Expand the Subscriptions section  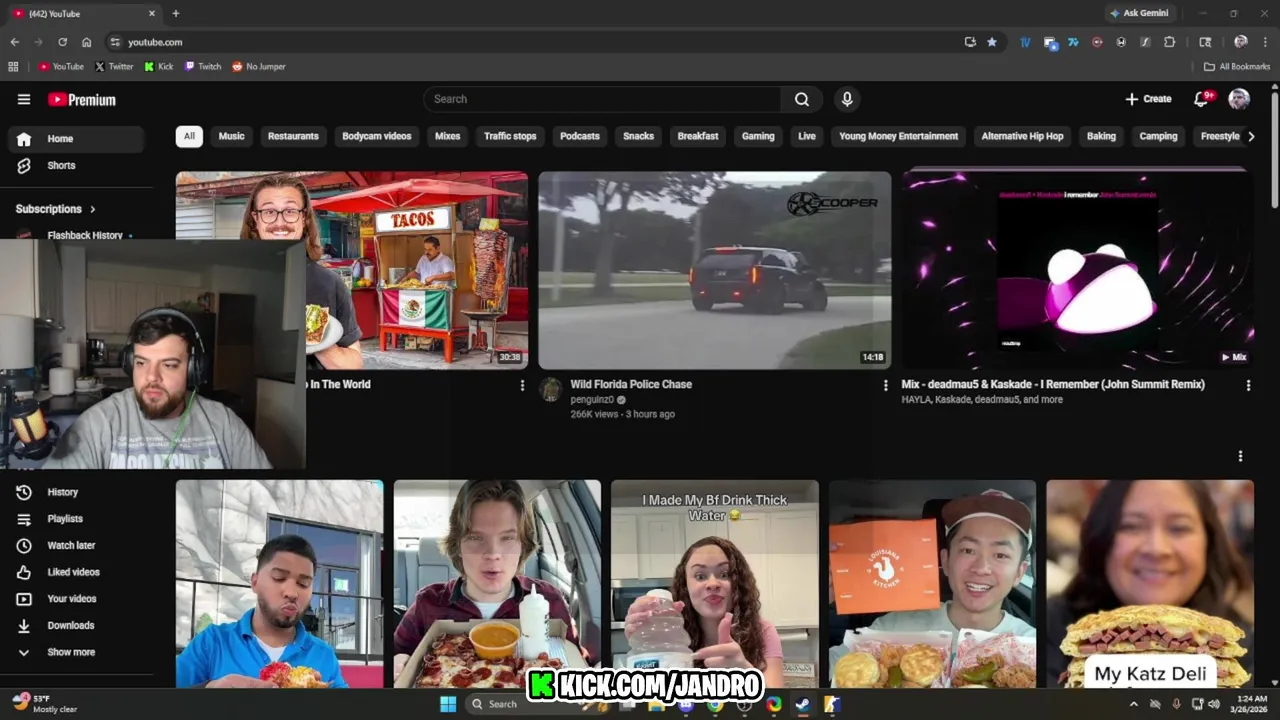[x=56, y=209]
